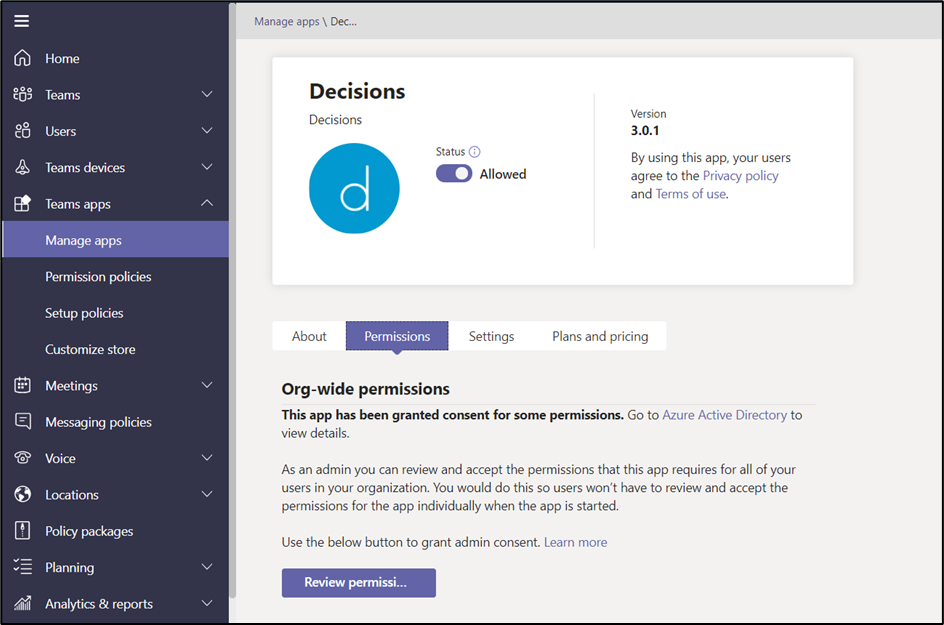The image size is (944, 625).
Task: Click the Analytics & reports chart icon
Action: [22, 603]
